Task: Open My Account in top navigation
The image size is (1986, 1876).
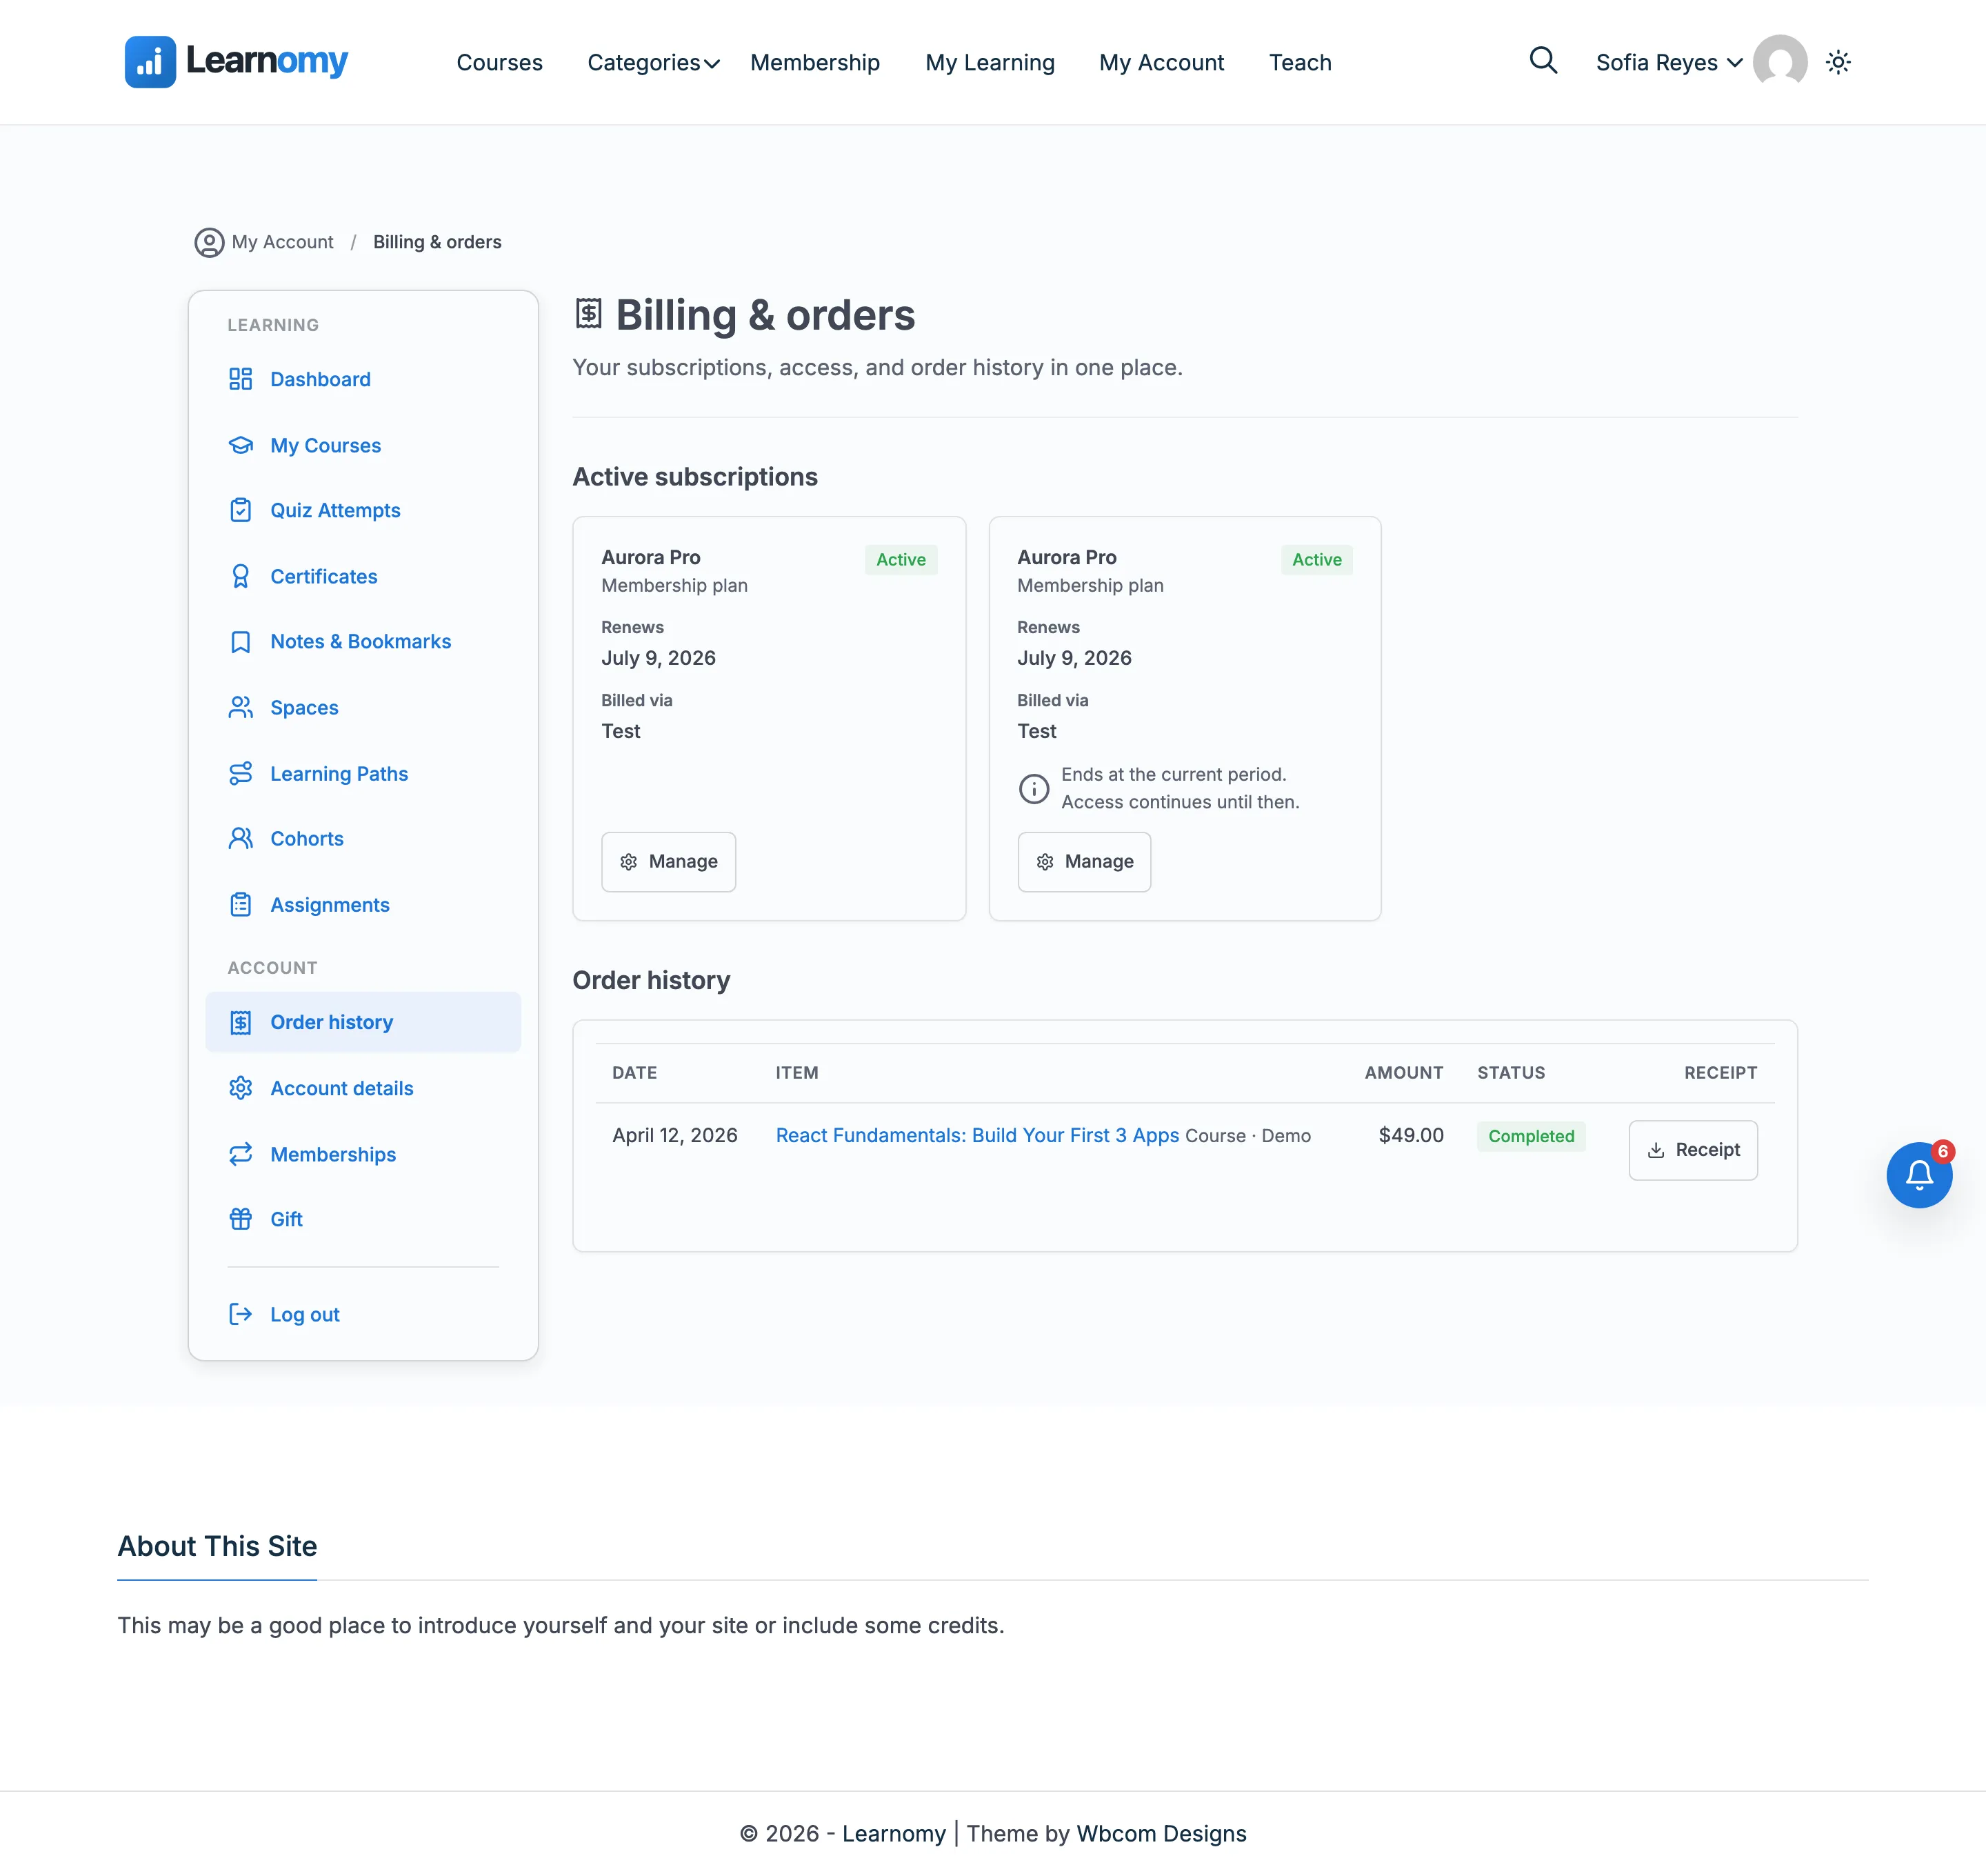Action: [x=1161, y=62]
